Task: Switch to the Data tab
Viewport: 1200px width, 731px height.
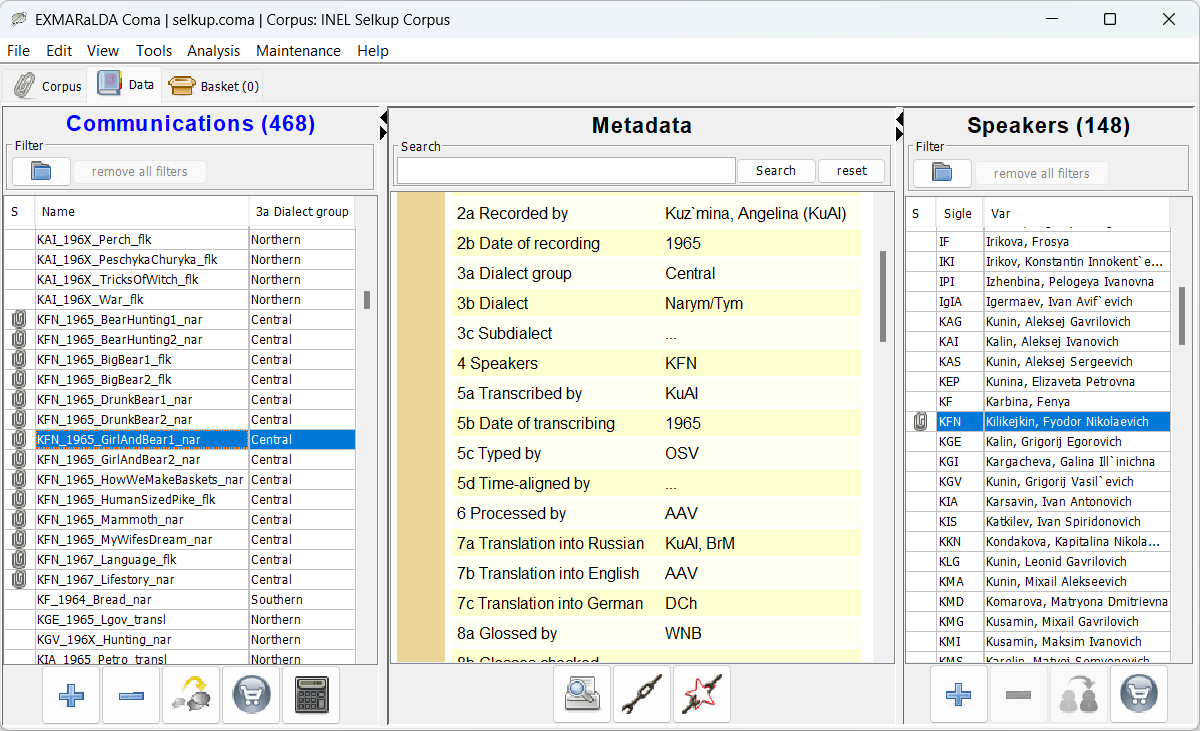Action: pos(125,85)
